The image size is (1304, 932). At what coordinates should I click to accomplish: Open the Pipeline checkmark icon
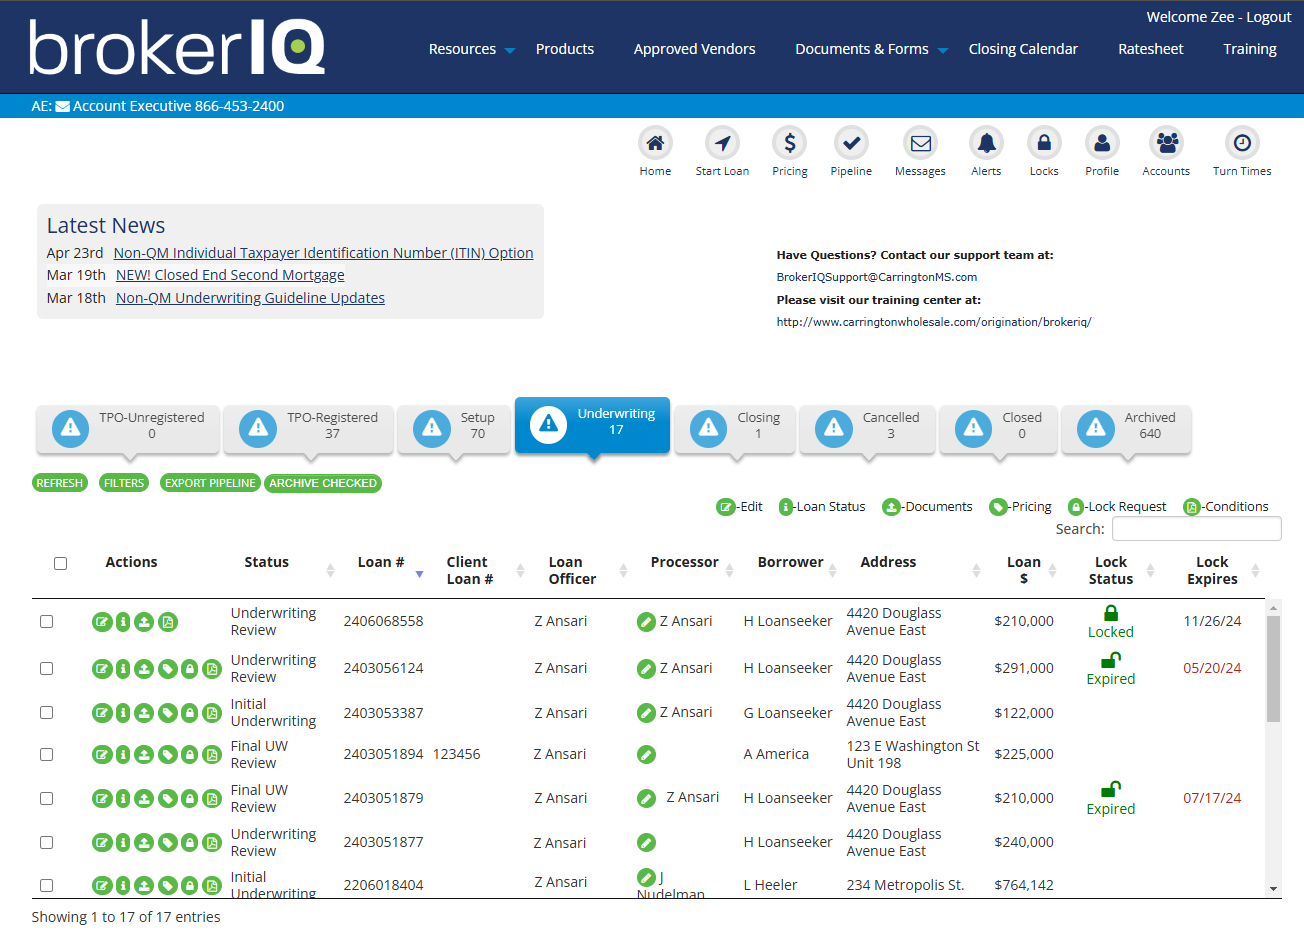851,143
